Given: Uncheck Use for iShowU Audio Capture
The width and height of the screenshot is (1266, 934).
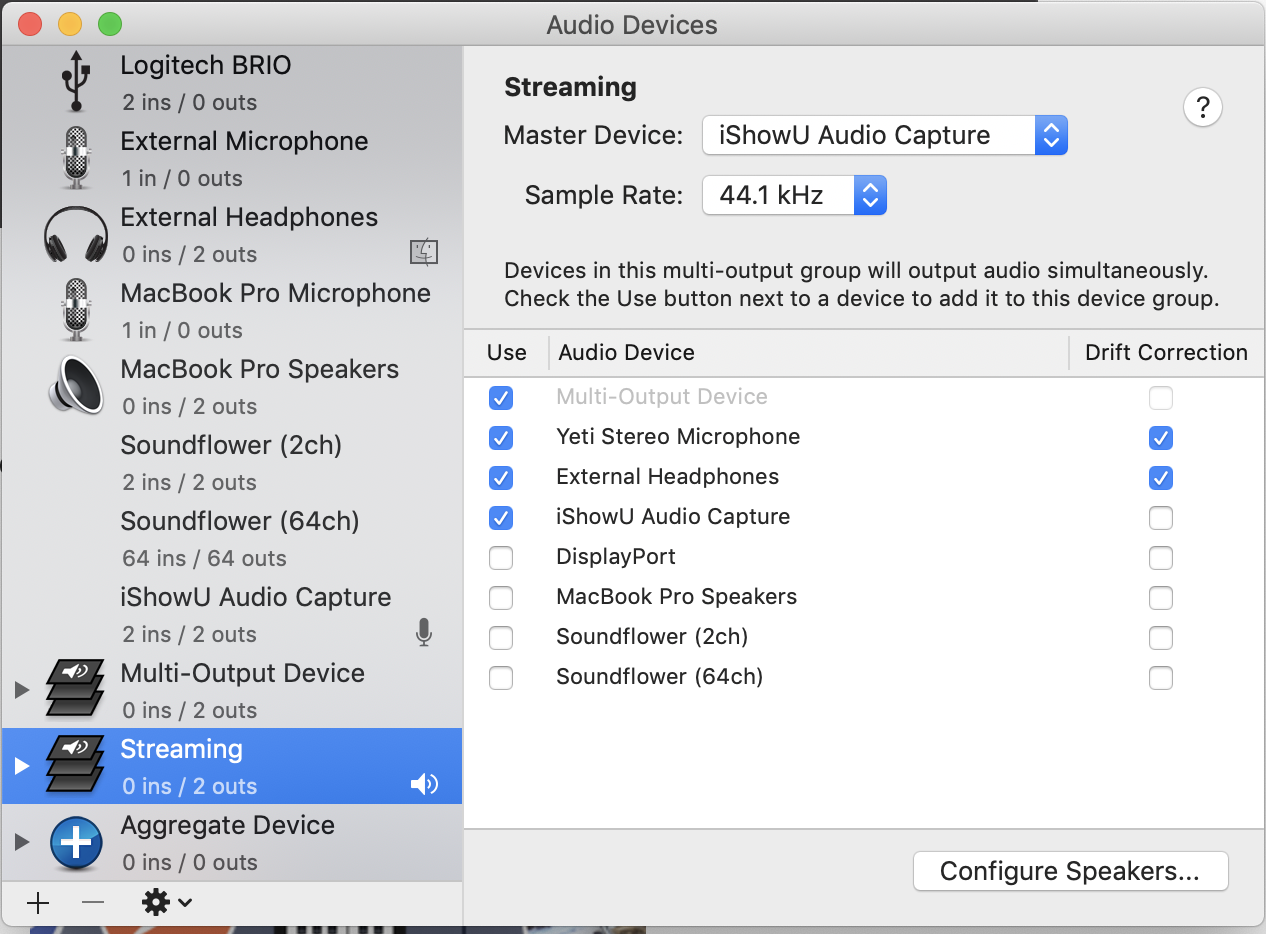Looking at the screenshot, I should pyautogui.click(x=501, y=518).
